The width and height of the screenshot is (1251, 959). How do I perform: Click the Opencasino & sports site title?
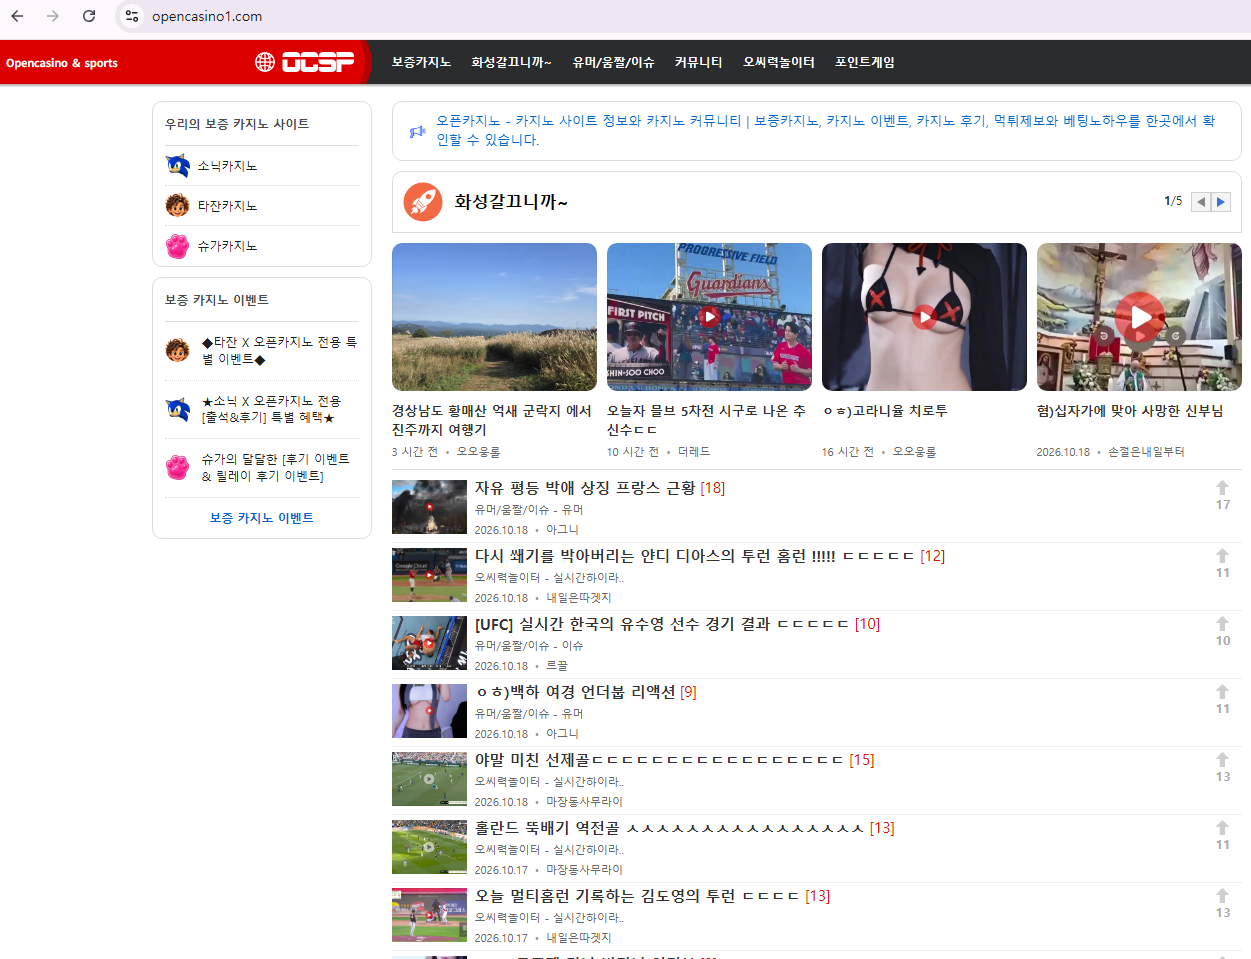click(62, 63)
